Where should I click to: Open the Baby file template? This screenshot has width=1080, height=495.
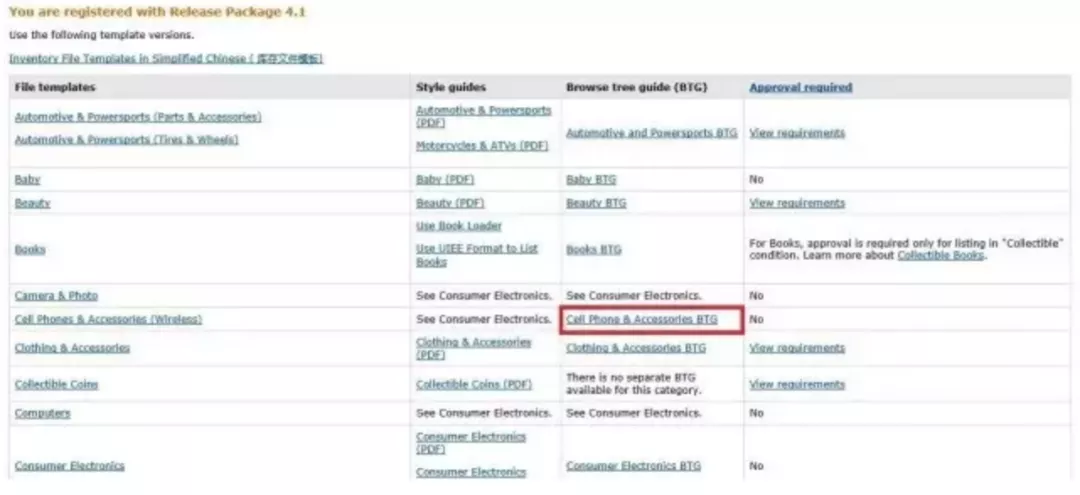(x=28, y=180)
